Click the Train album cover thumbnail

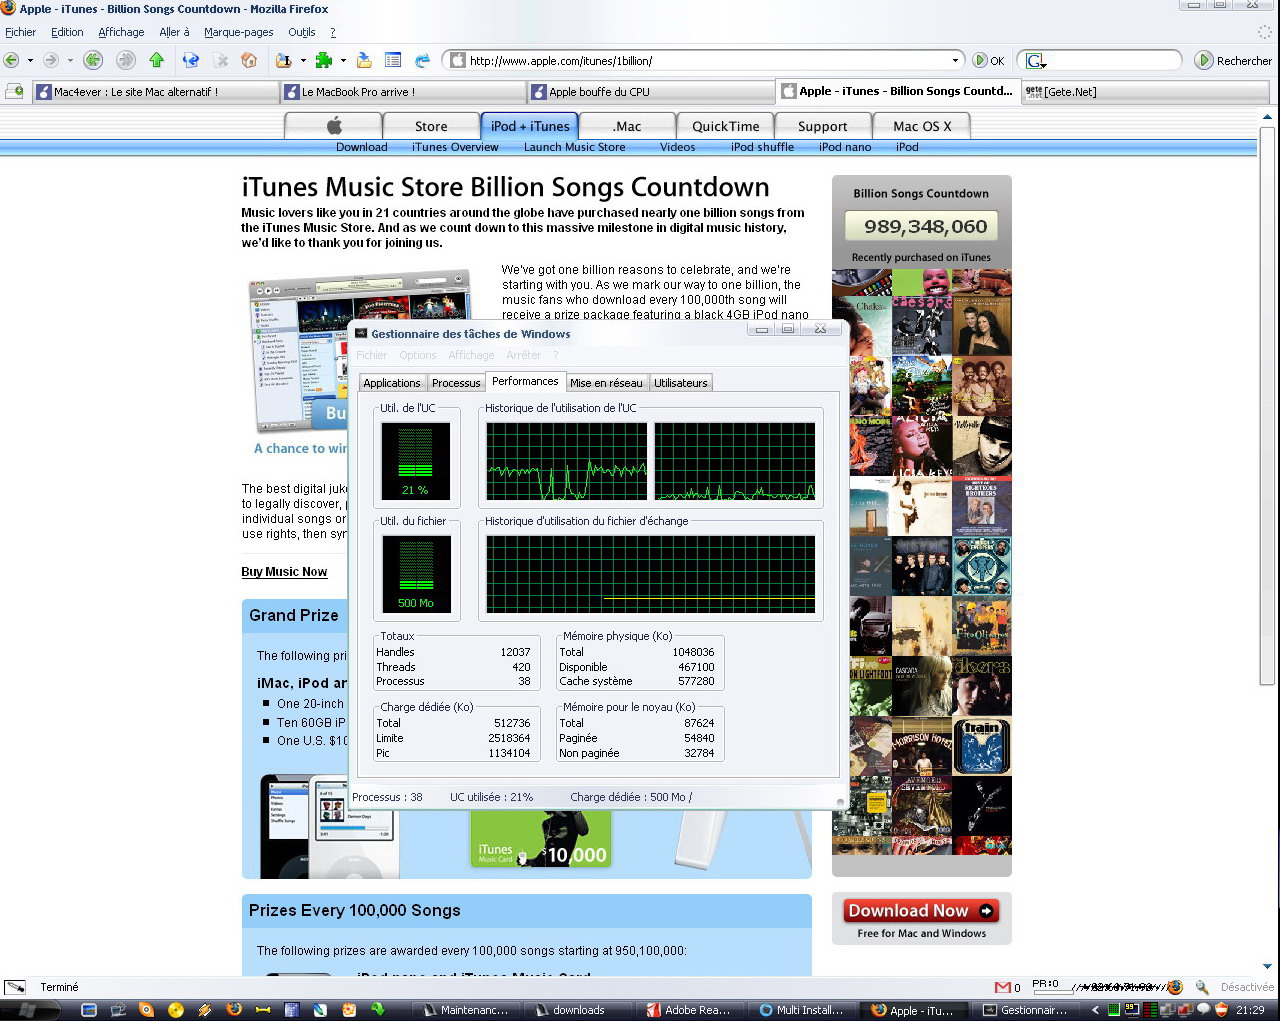(x=981, y=746)
